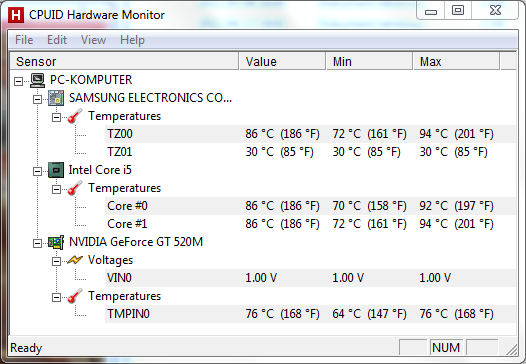Image resolution: width=526 pixels, height=364 pixels.
Task: Select the Core #0 sensor row
Action: pyautogui.click(x=310, y=206)
